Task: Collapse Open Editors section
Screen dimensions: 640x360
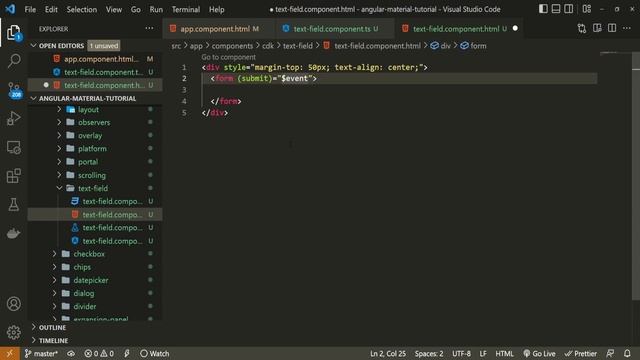Action: coord(33,46)
